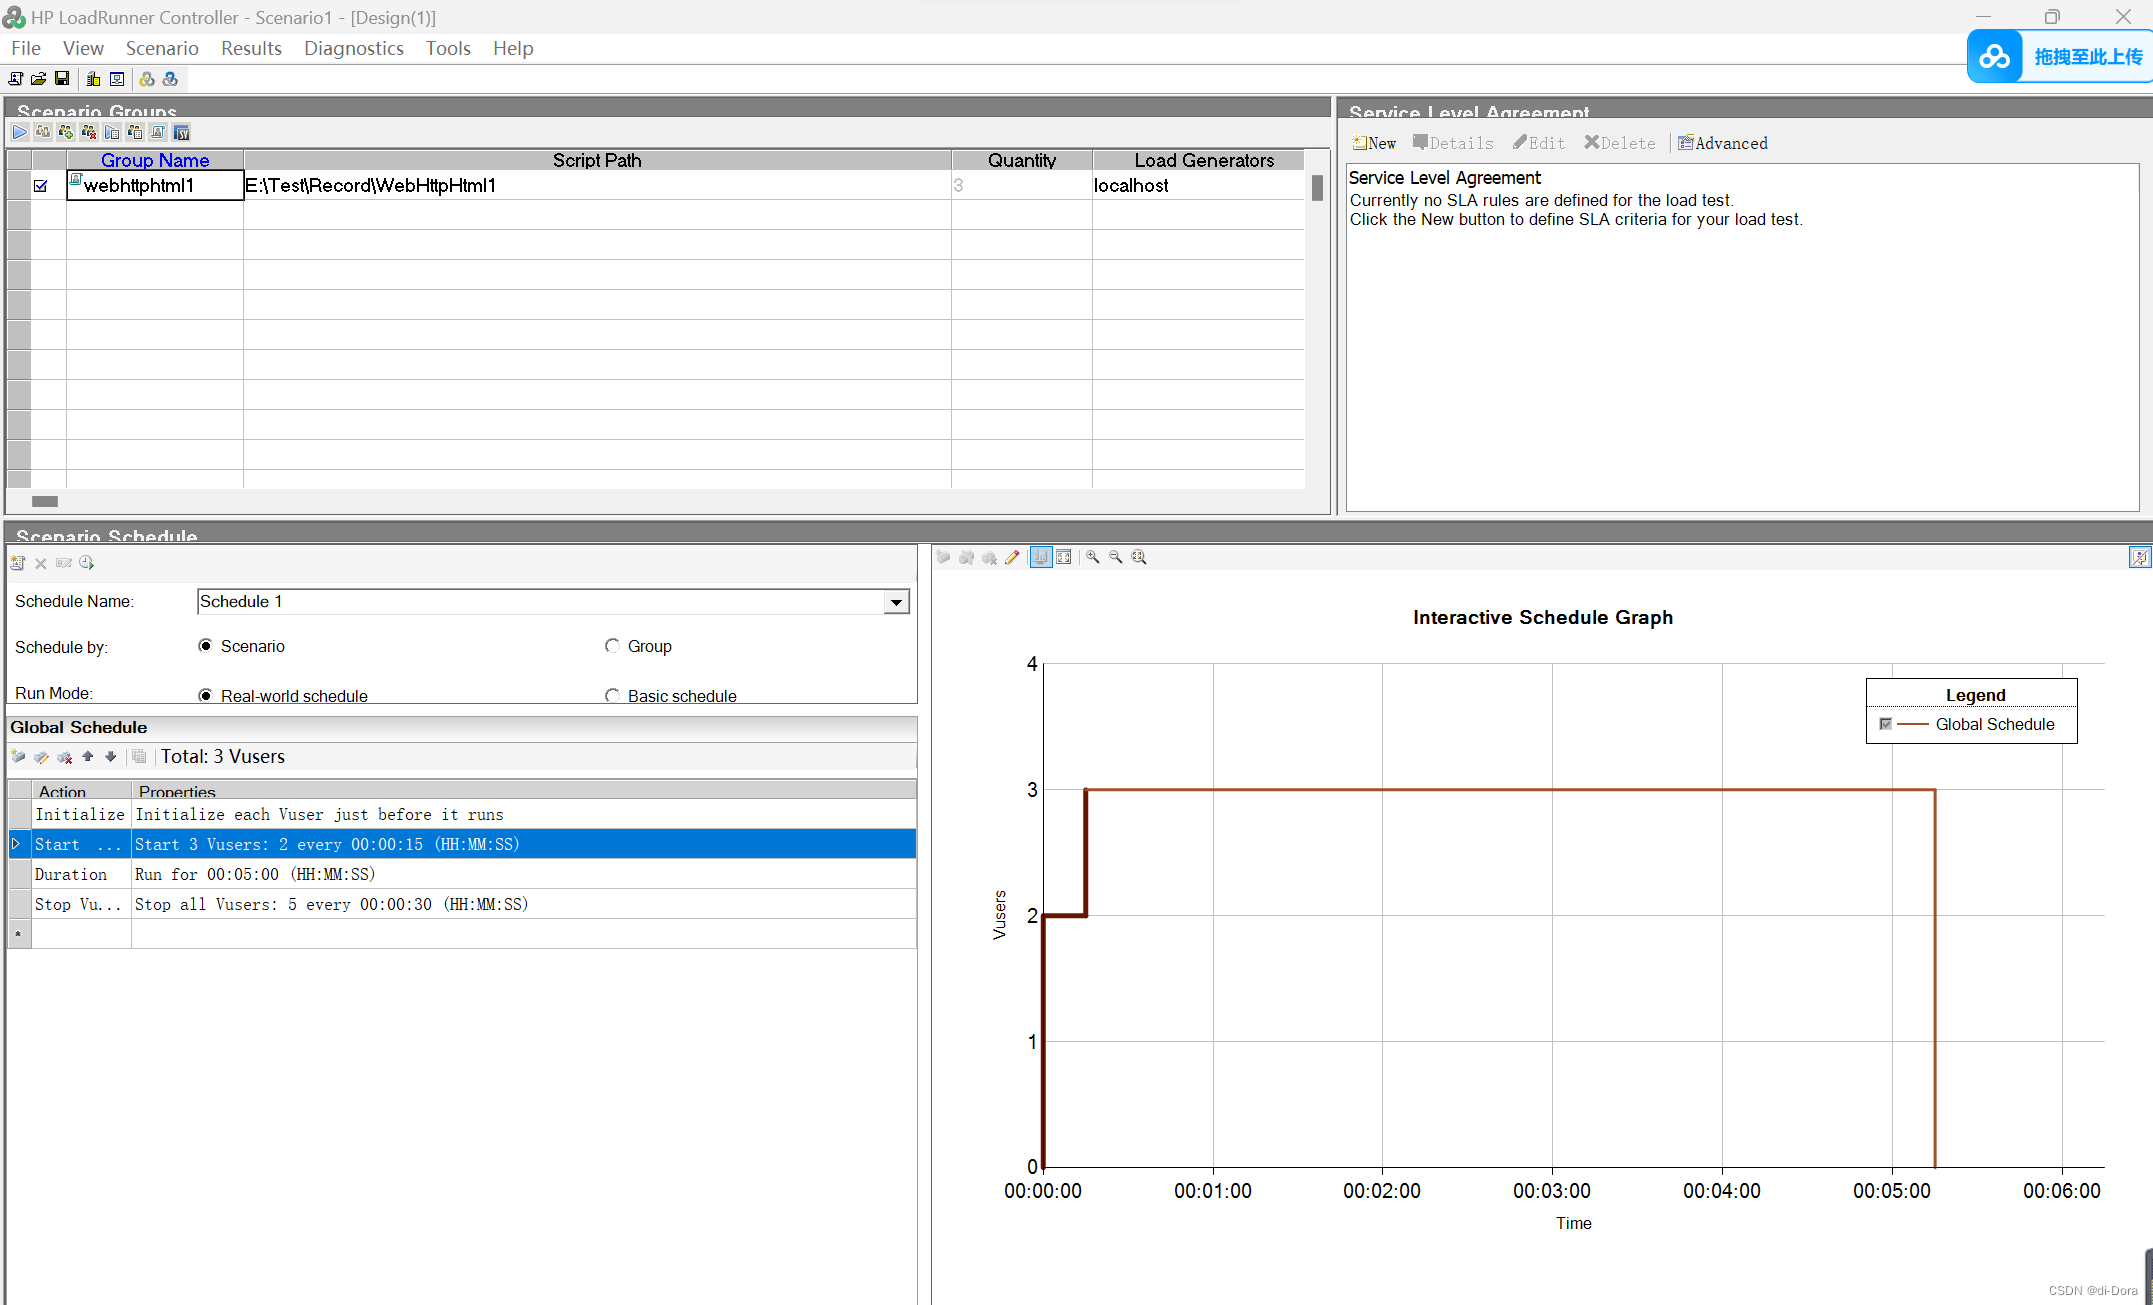The width and height of the screenshot is (2153, 1305).
Task: Expand the Schedule Name dropdown
Action: coord(896,602)
